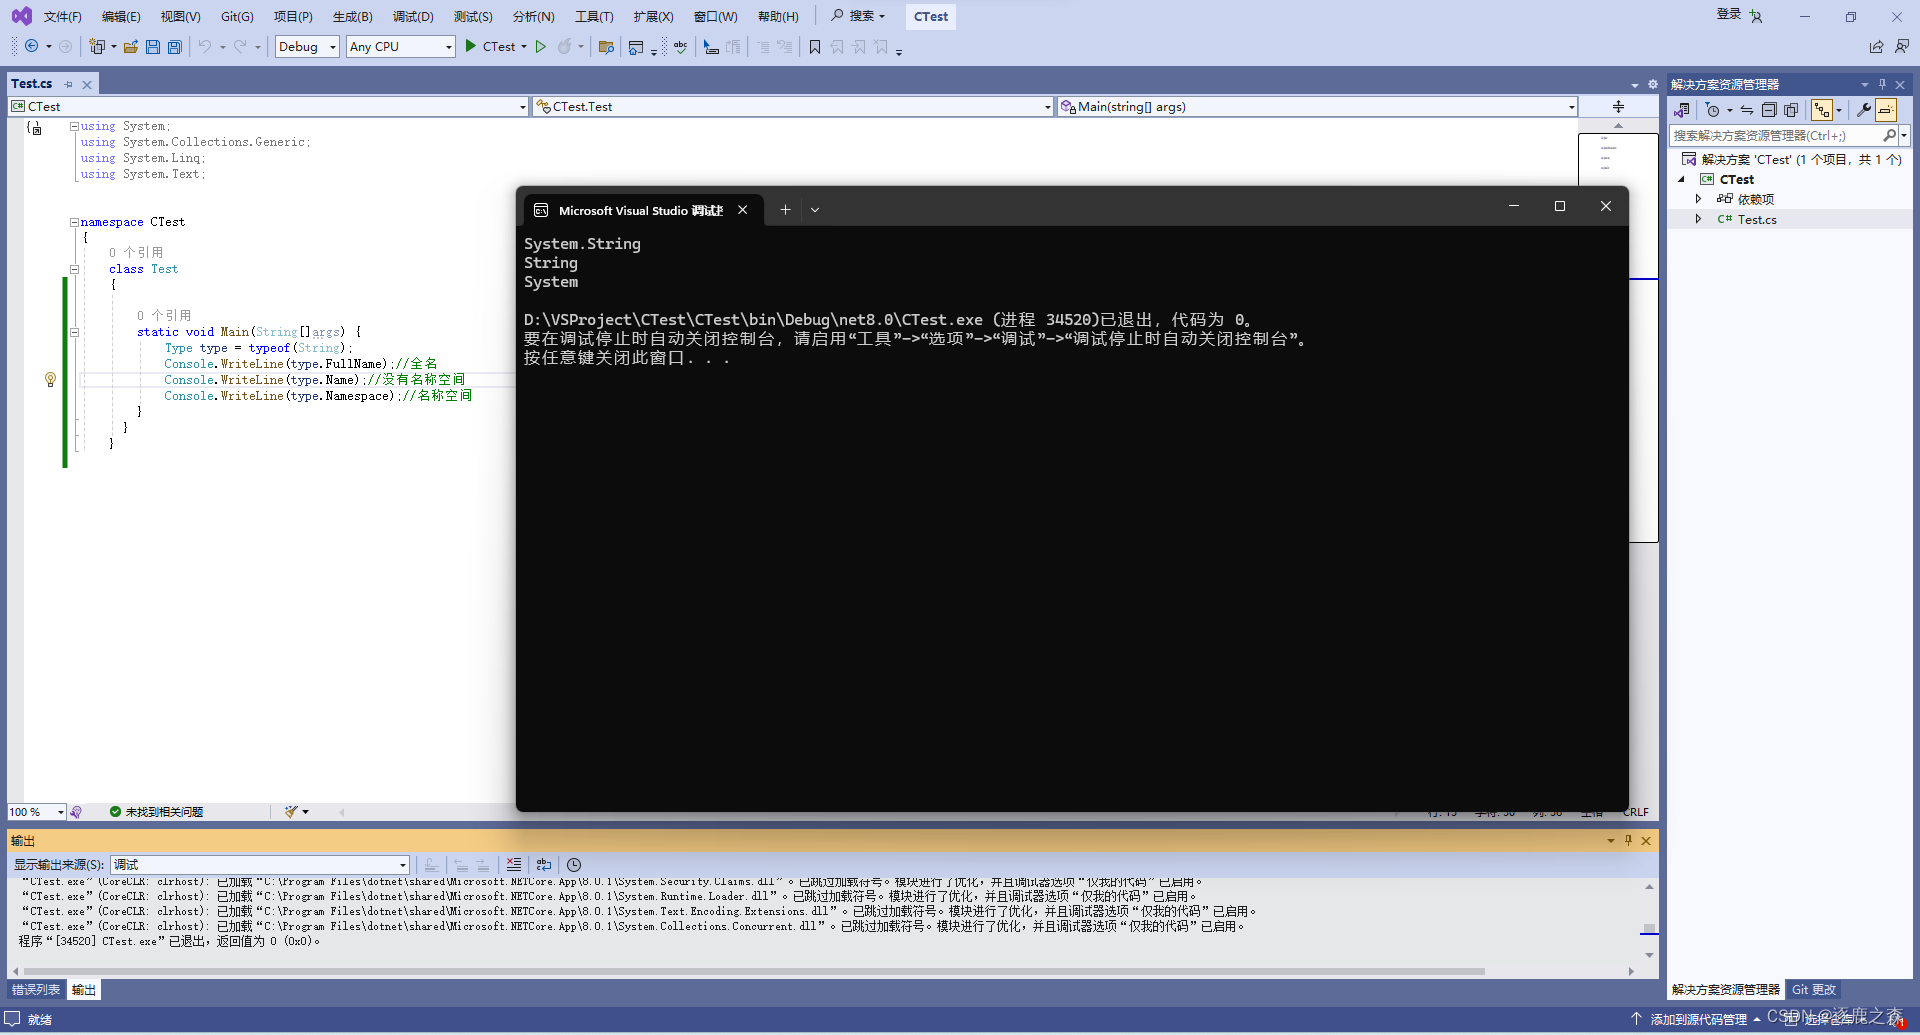Save the current file with Save icon
This screenshot has width=1920, height=1035.
(153, 46)
